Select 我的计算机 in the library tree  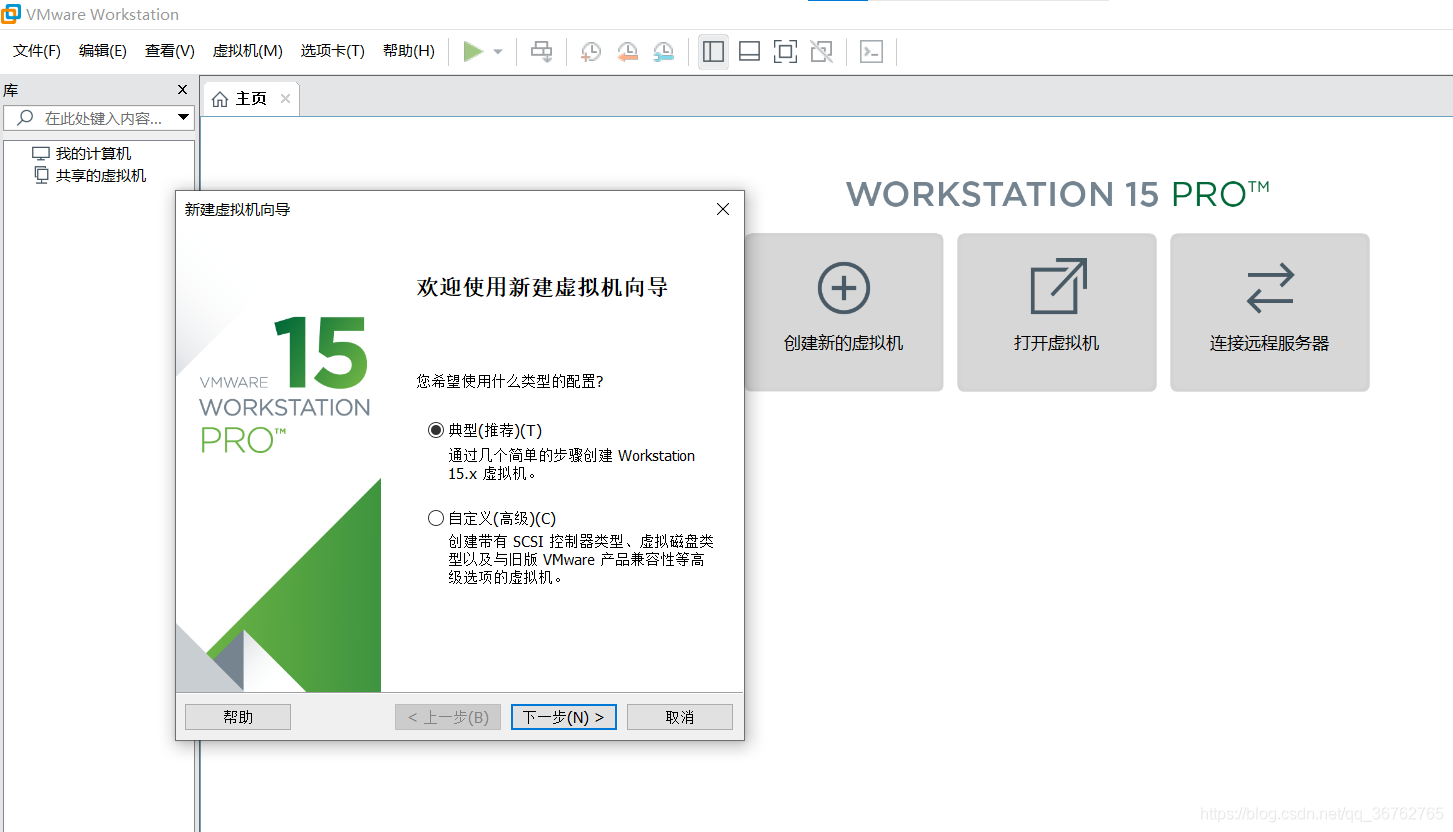click(x=82, y=153)
